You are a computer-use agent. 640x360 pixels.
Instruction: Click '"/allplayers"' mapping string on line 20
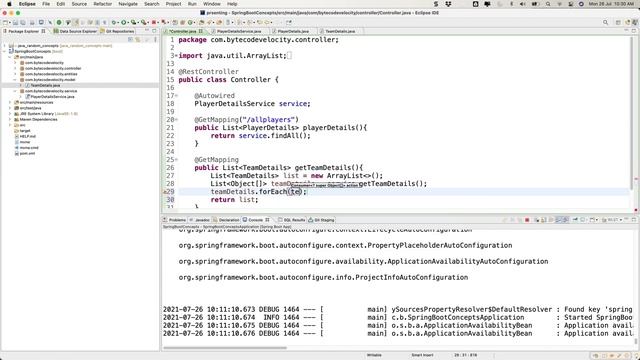pyautogui.click(x=269, y=120)
